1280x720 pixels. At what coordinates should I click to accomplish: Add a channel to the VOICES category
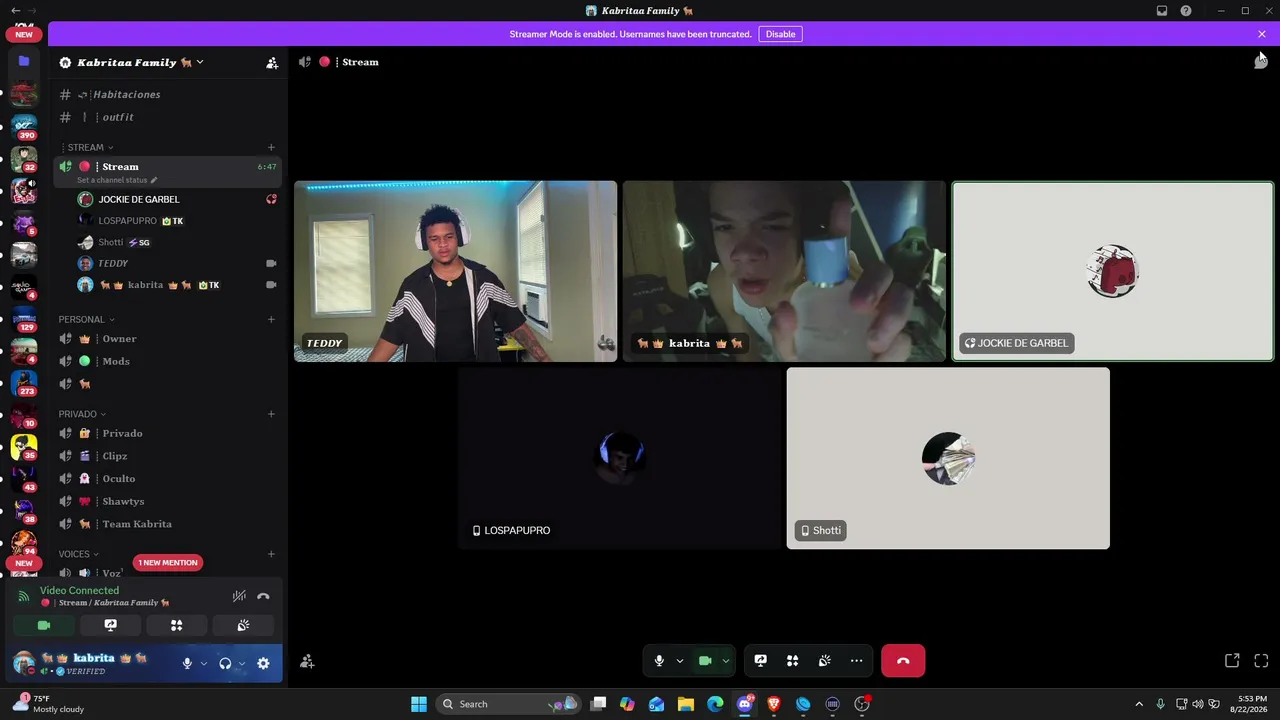tap(271, 554)
